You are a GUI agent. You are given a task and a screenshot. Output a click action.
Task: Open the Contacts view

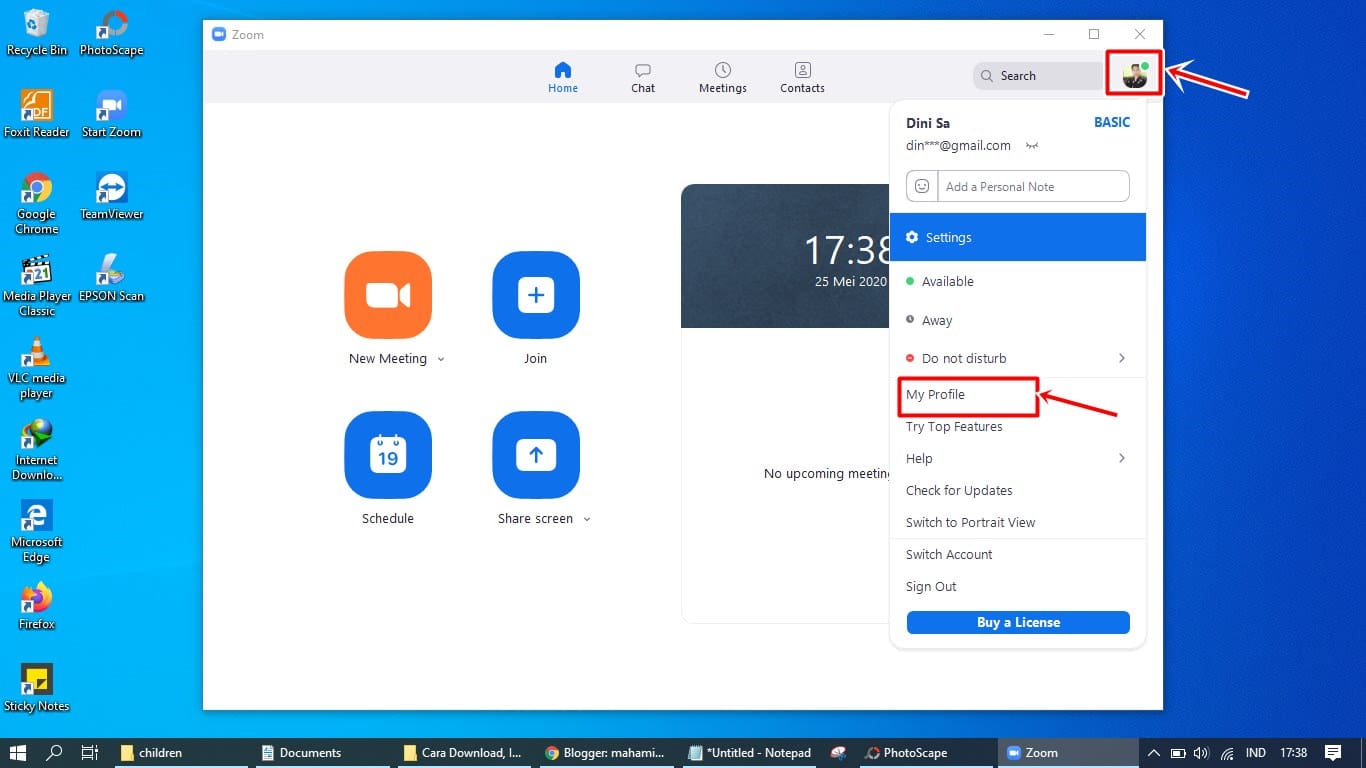coord(801,76)
